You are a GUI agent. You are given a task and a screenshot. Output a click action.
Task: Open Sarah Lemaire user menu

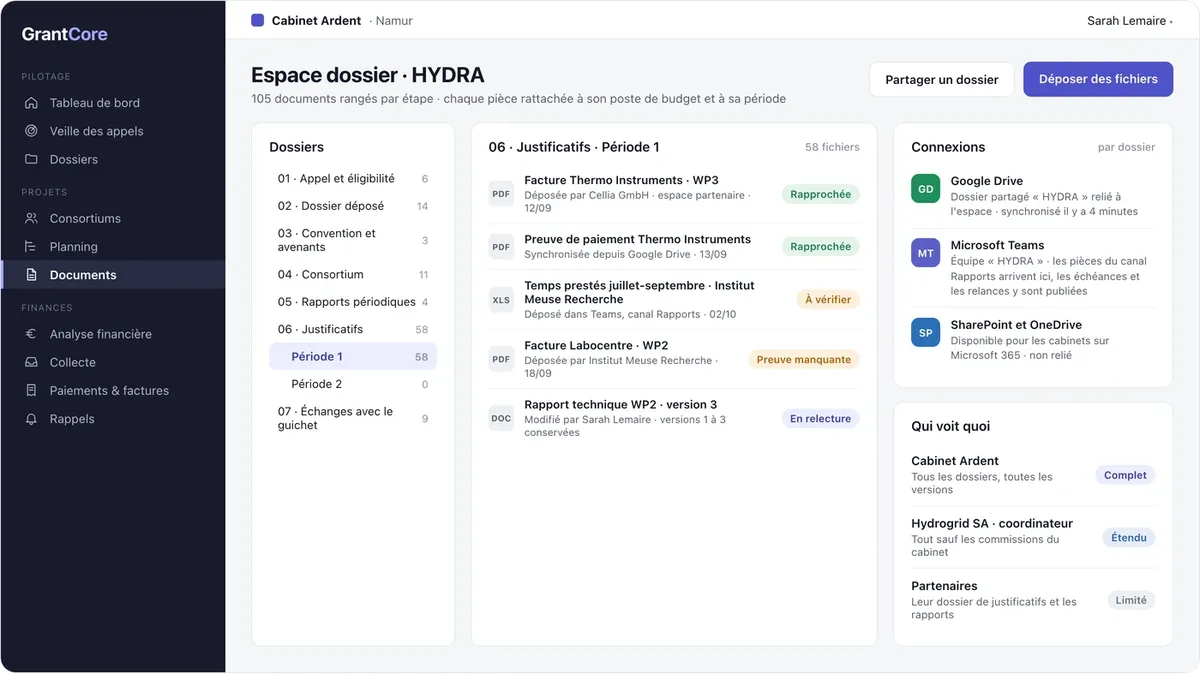coord(1130,21)
